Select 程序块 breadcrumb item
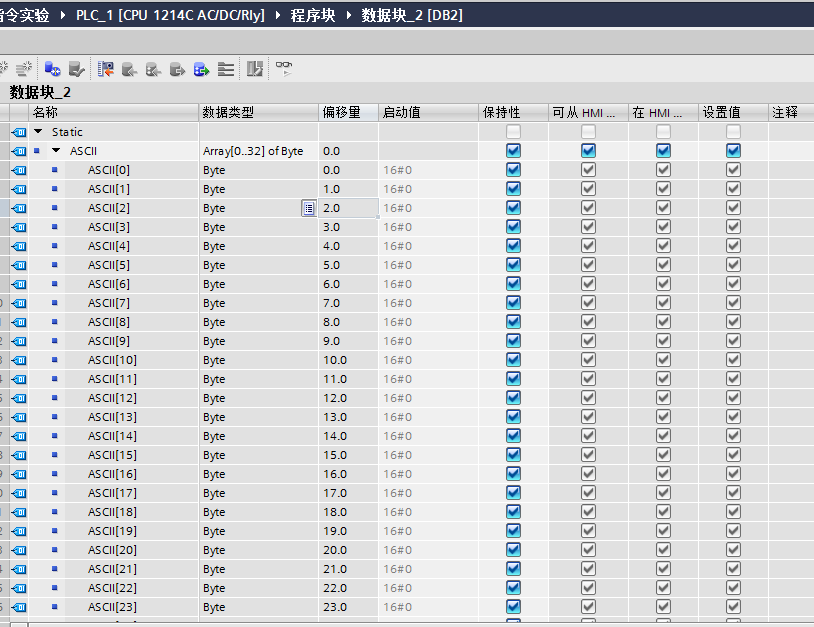Image resolution: width=814 pixels, height=627 pixels. [313, 15]
